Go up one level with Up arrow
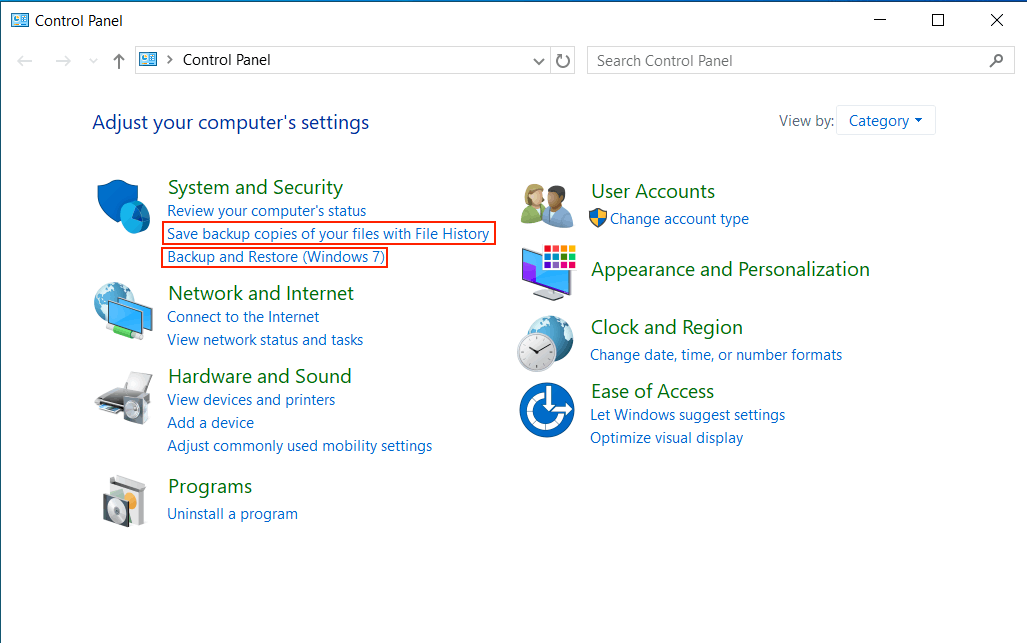This screenshot has width=1027, height=643. [x=119, y=61]
